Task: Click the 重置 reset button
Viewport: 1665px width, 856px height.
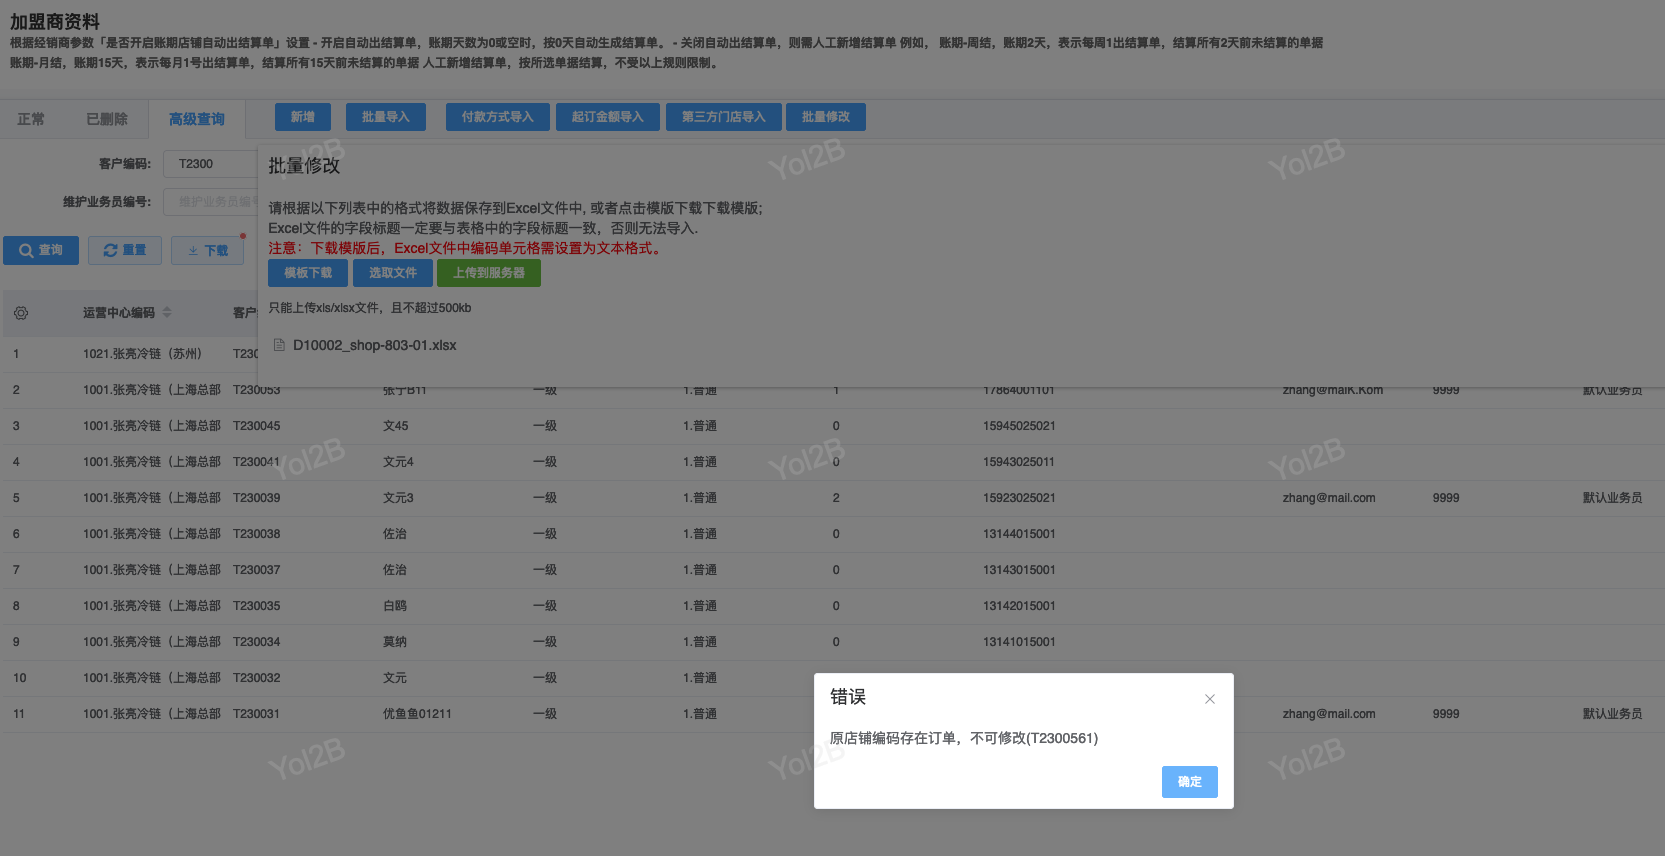Action: coord(125,250)
